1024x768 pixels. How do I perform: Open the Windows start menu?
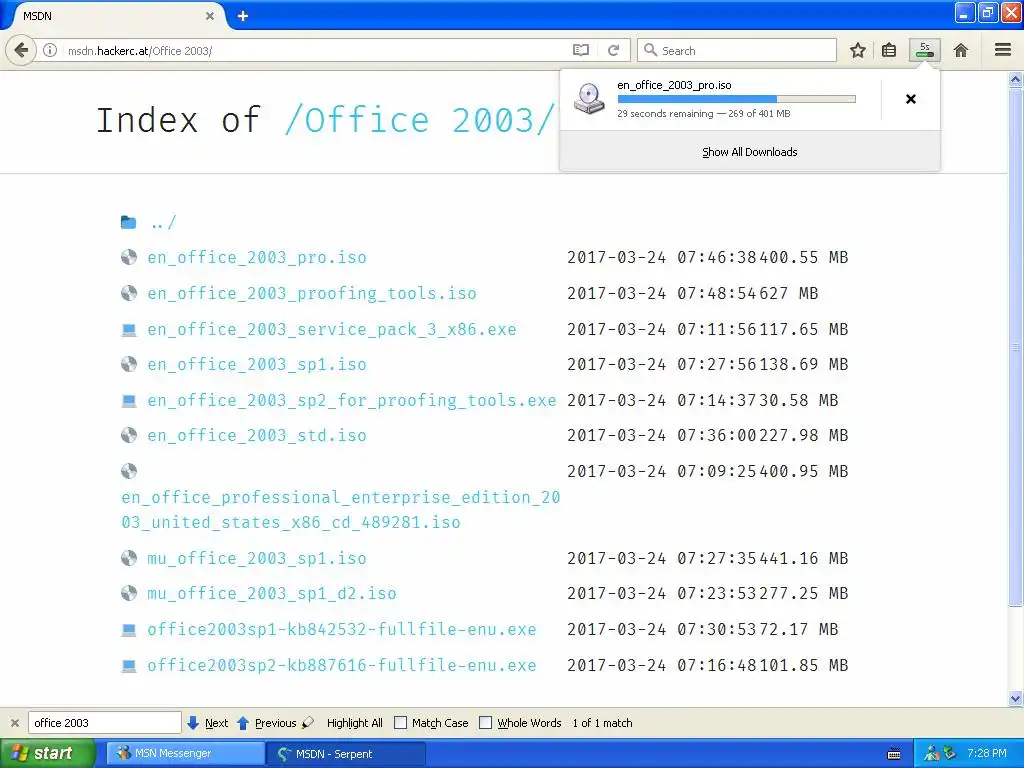tap(47, 754)
